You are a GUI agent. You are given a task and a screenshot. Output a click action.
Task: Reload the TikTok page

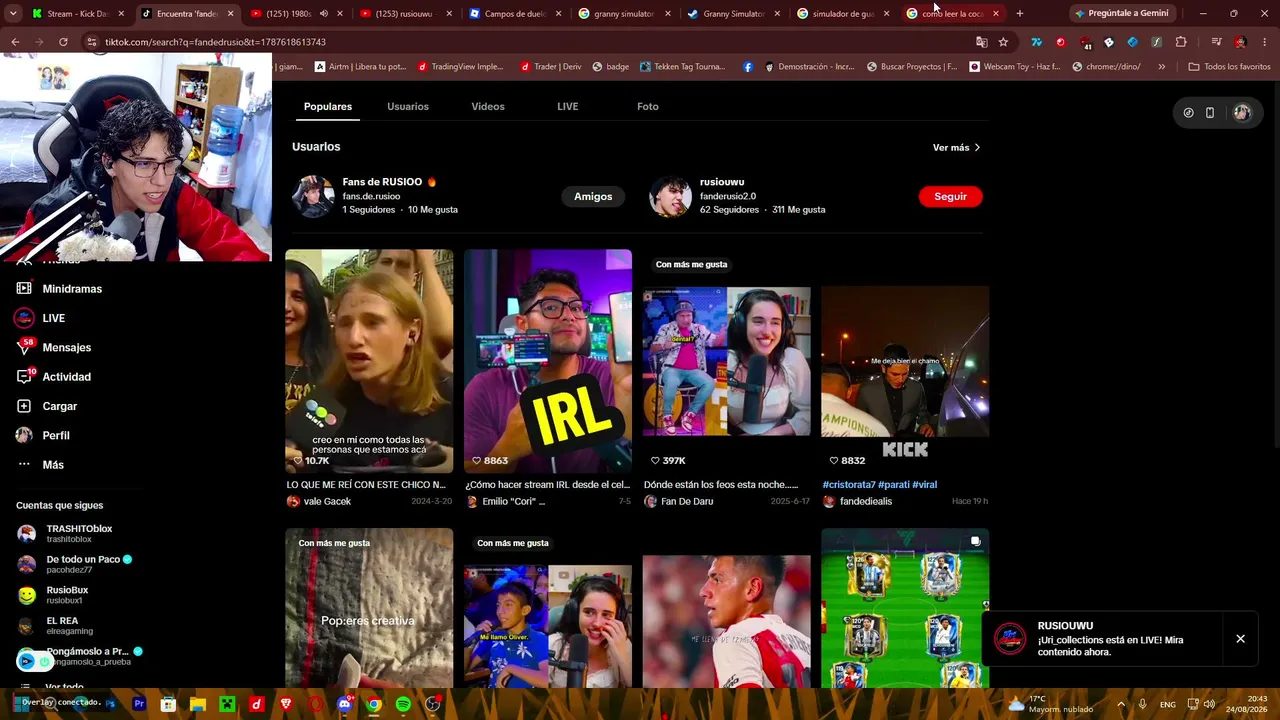63,42
